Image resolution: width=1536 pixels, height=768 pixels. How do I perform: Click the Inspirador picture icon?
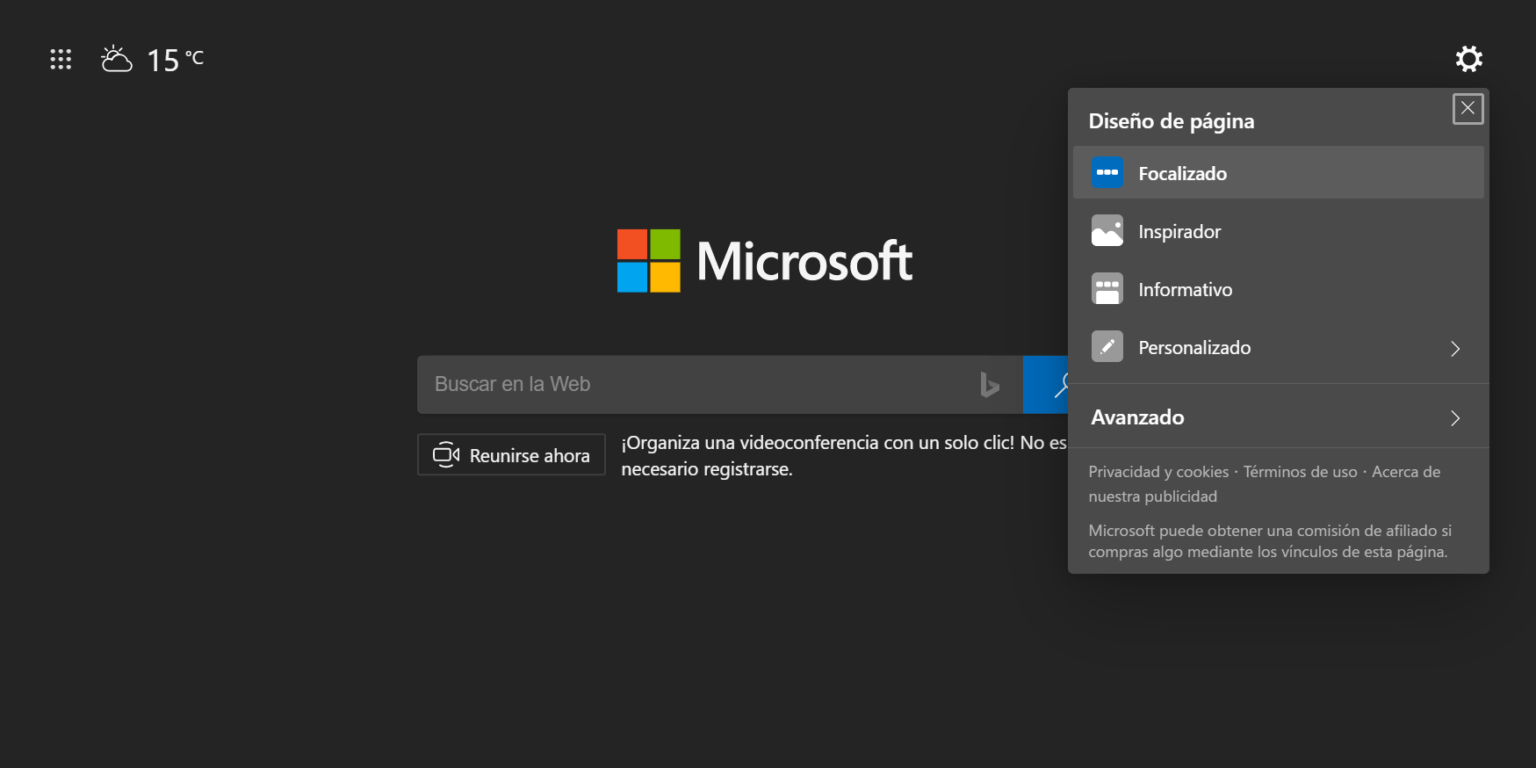(1107, 231)
